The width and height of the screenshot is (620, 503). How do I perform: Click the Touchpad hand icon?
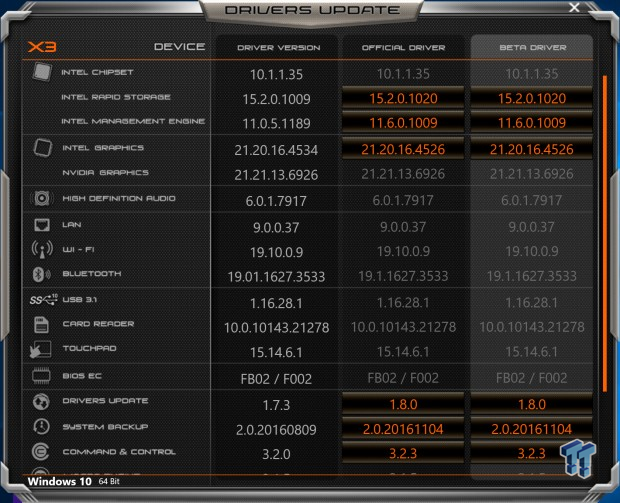(40, 350)
